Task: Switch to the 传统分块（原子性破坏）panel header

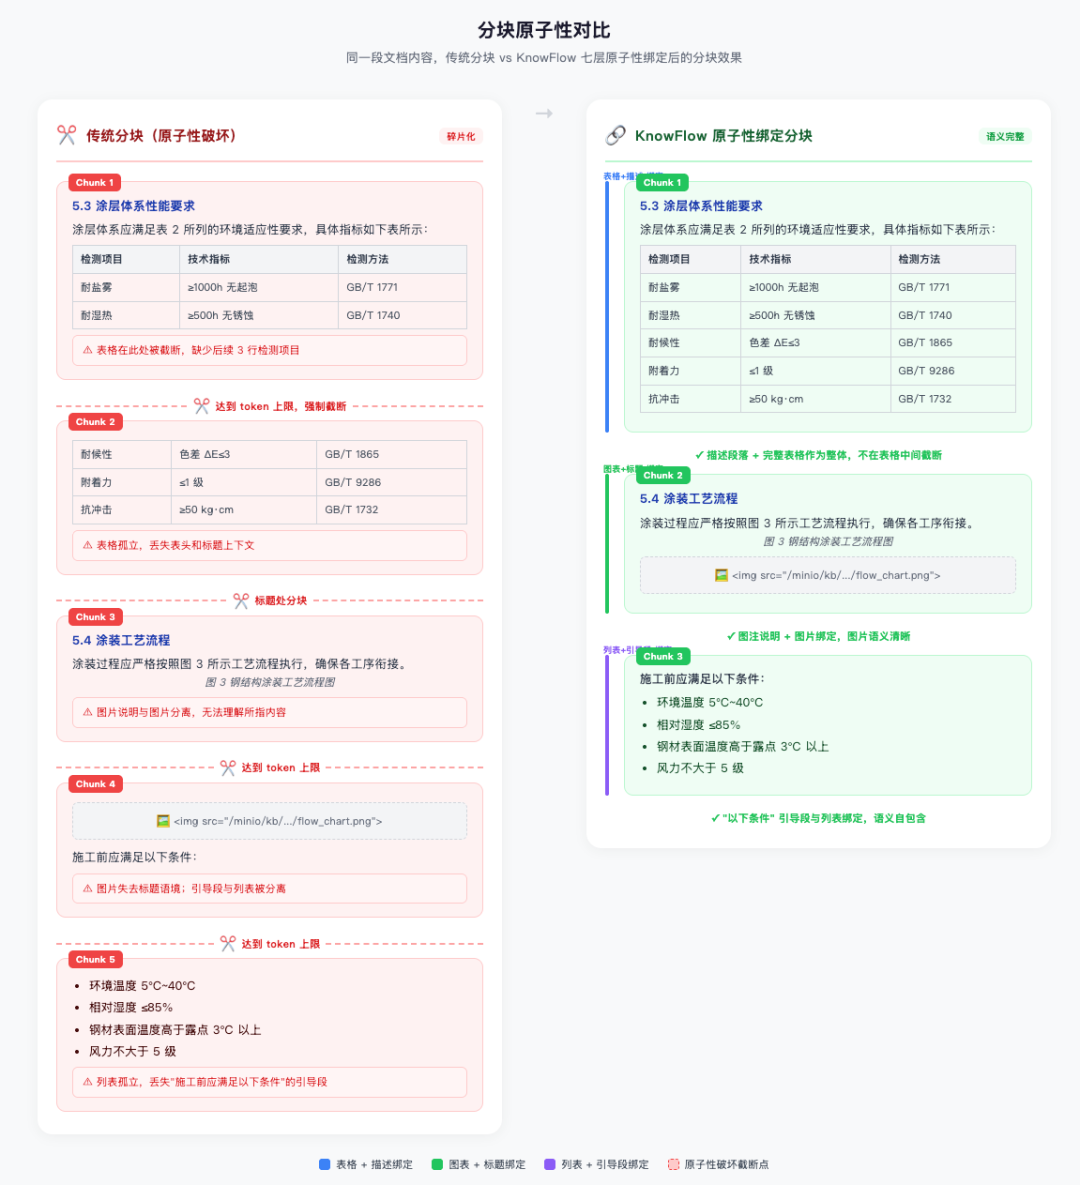Action: (160, 135)
